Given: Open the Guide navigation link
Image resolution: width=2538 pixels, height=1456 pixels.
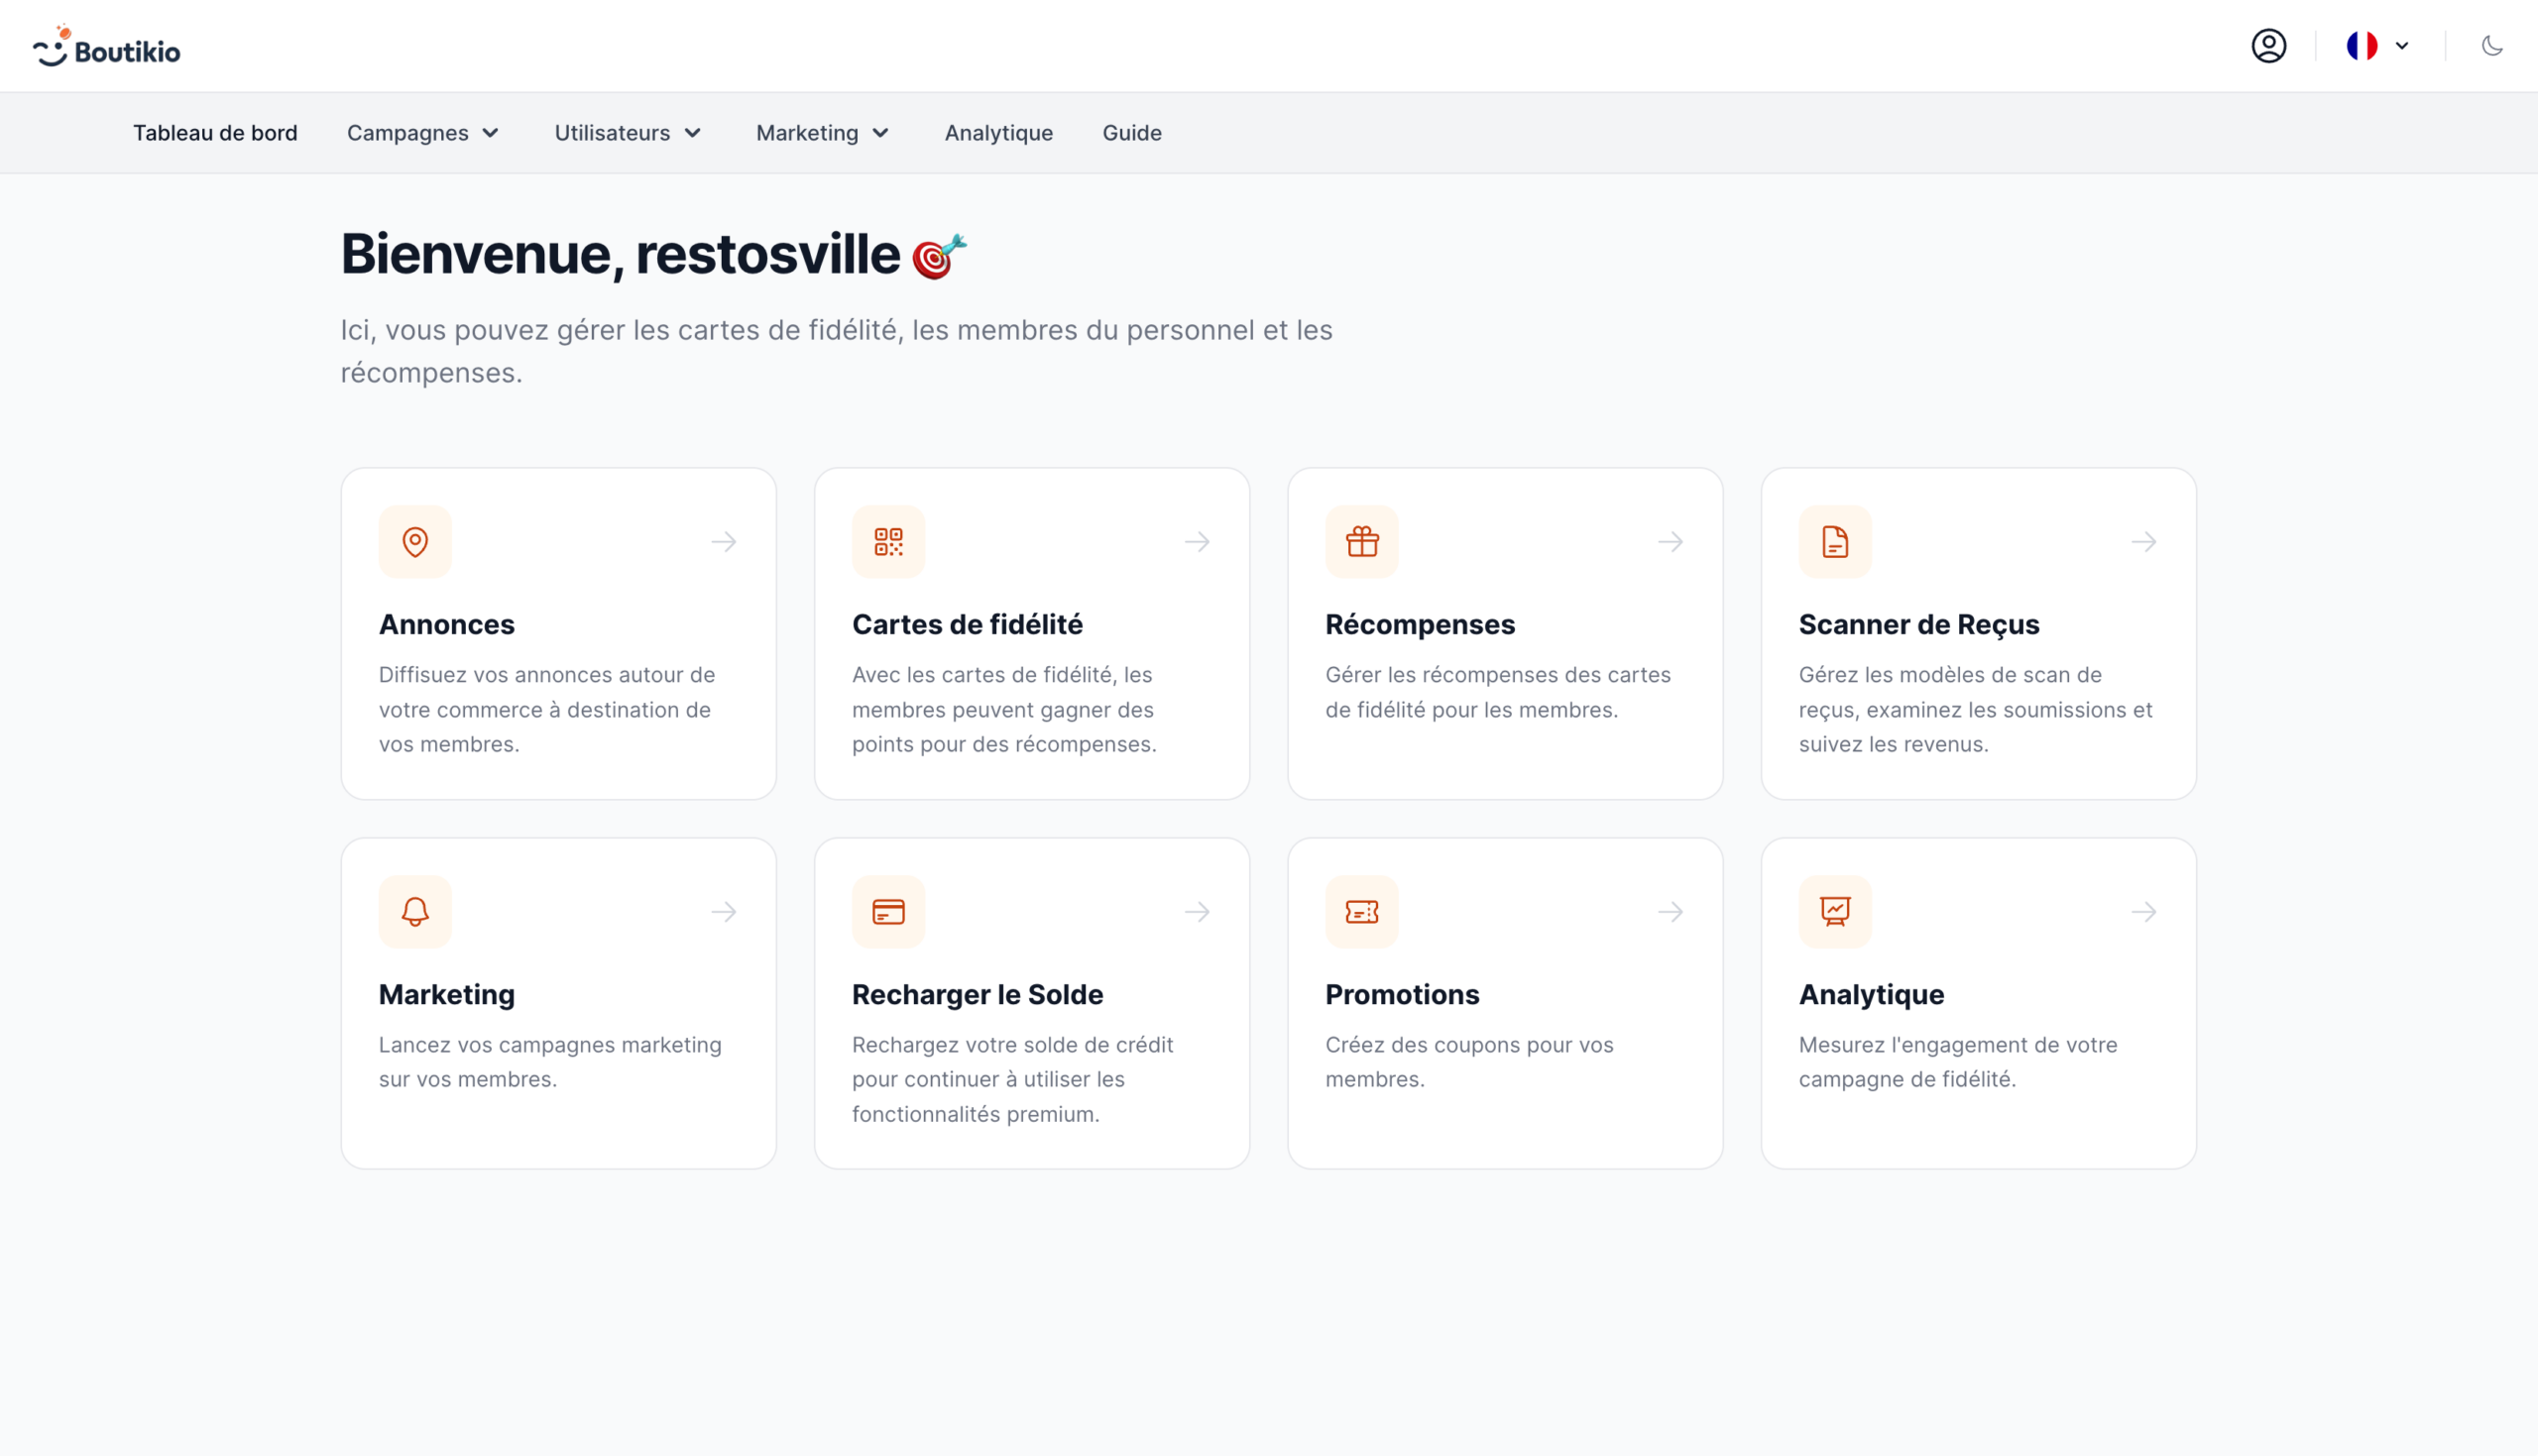Looking at the screenshot, I should coord(1131,133).
